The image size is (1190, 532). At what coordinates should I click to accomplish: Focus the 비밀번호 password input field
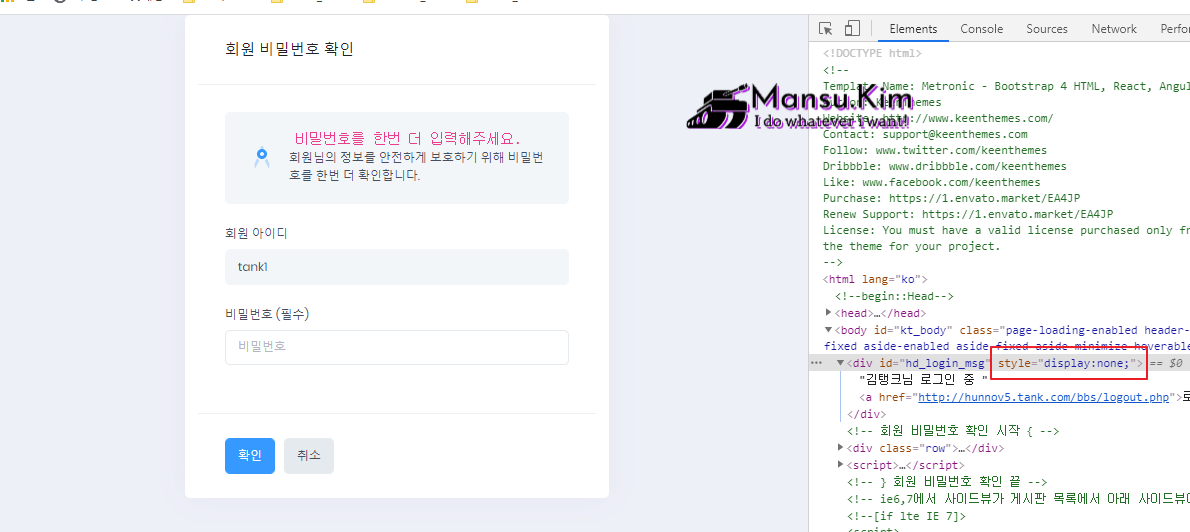click(x=396, y=347)
